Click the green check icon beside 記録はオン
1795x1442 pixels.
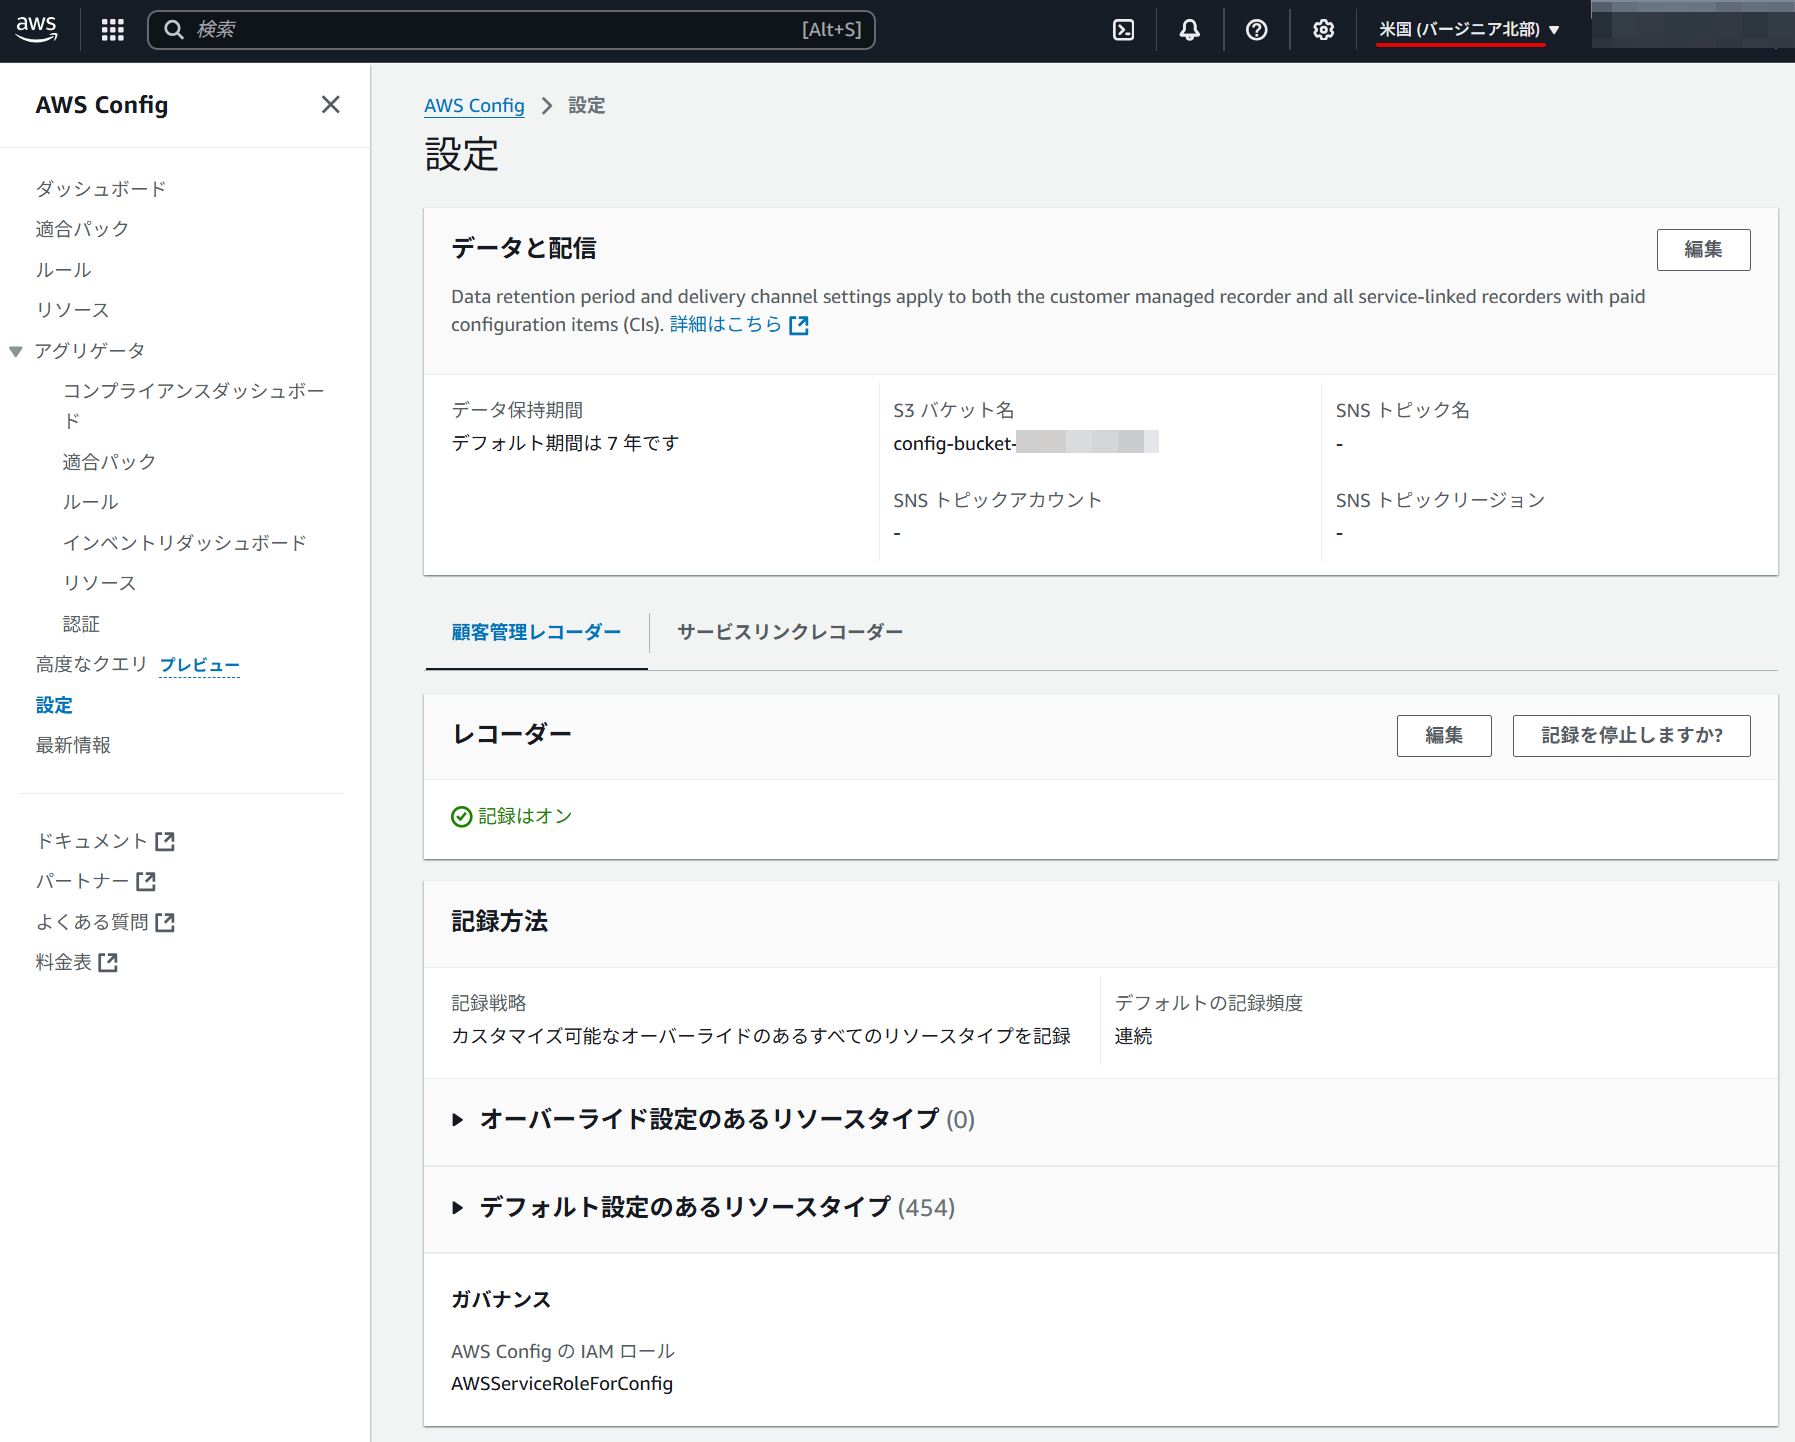tap(461, 817)
